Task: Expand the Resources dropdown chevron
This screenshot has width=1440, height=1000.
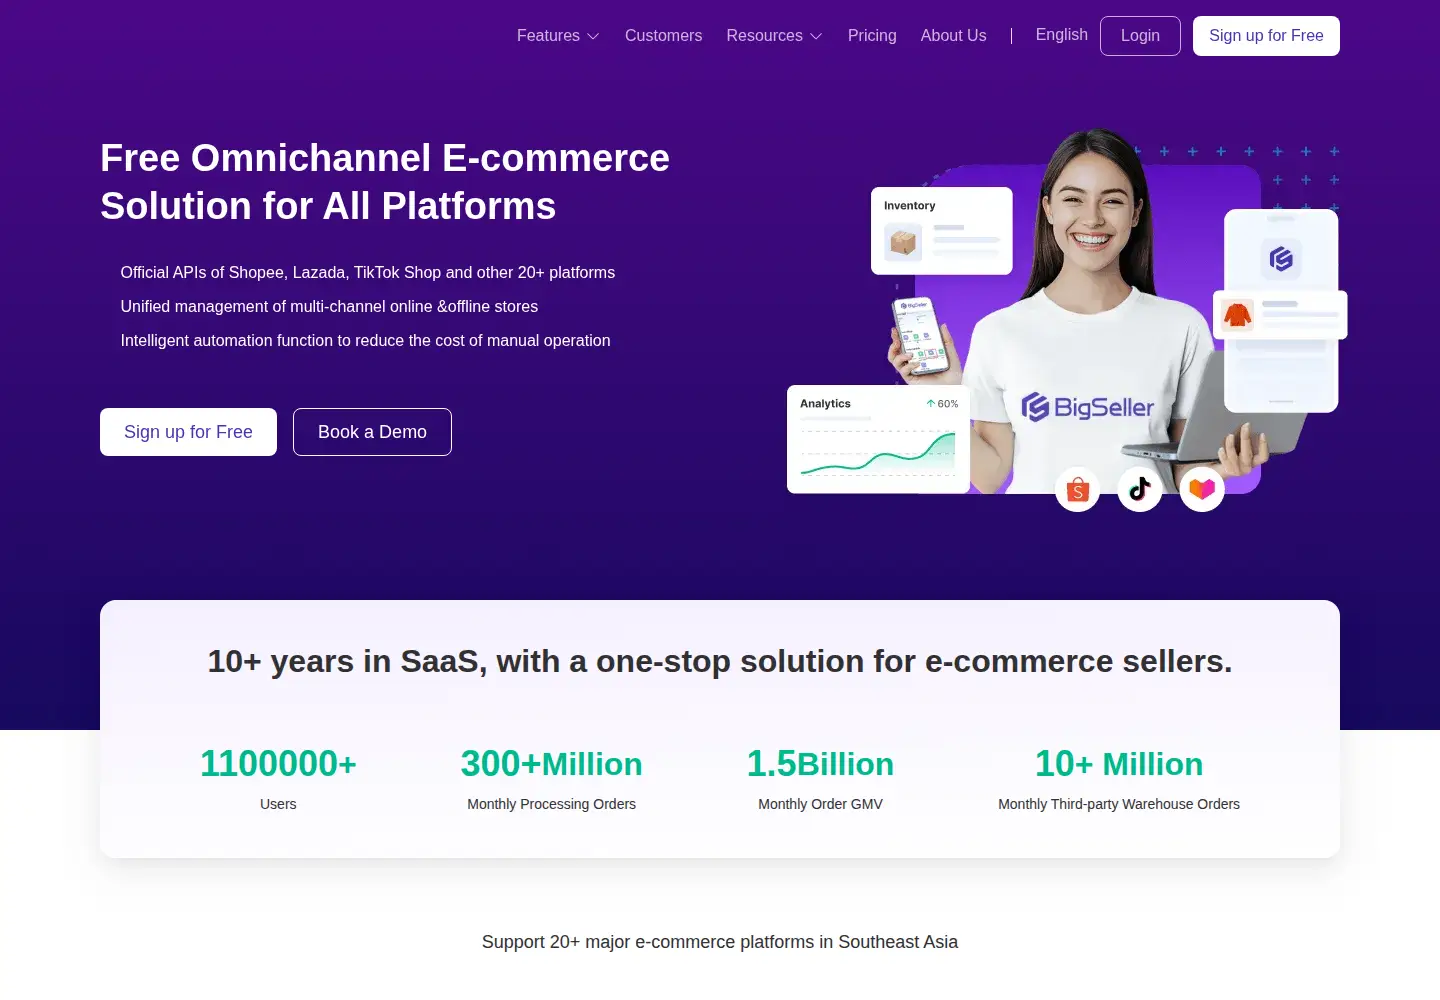Action: click(x=816, y=36)
